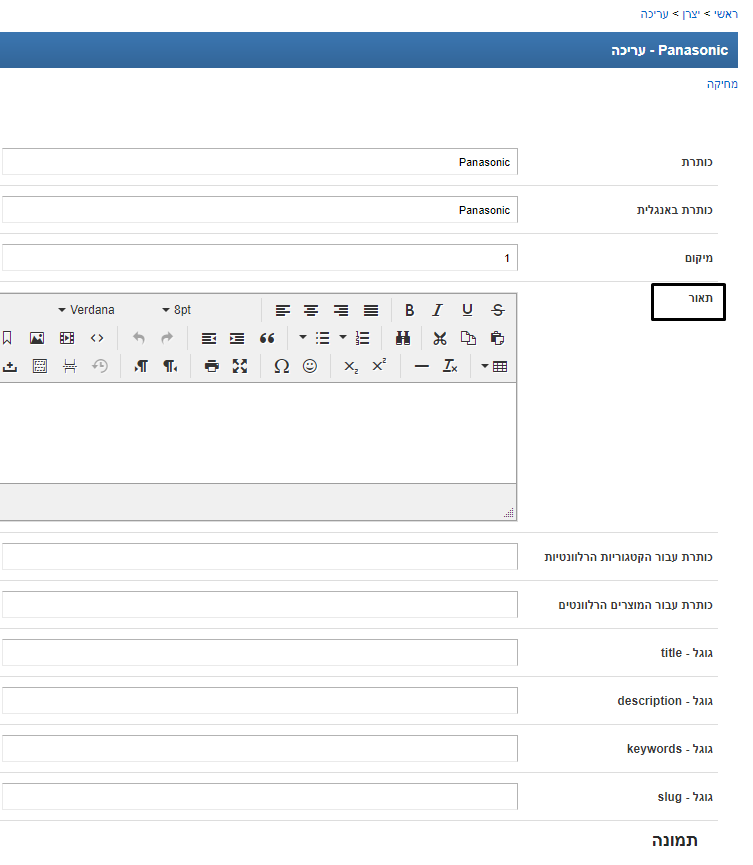Insert a horizontal line
Screen dimensions: 753x865
click(x=421, y=366)
